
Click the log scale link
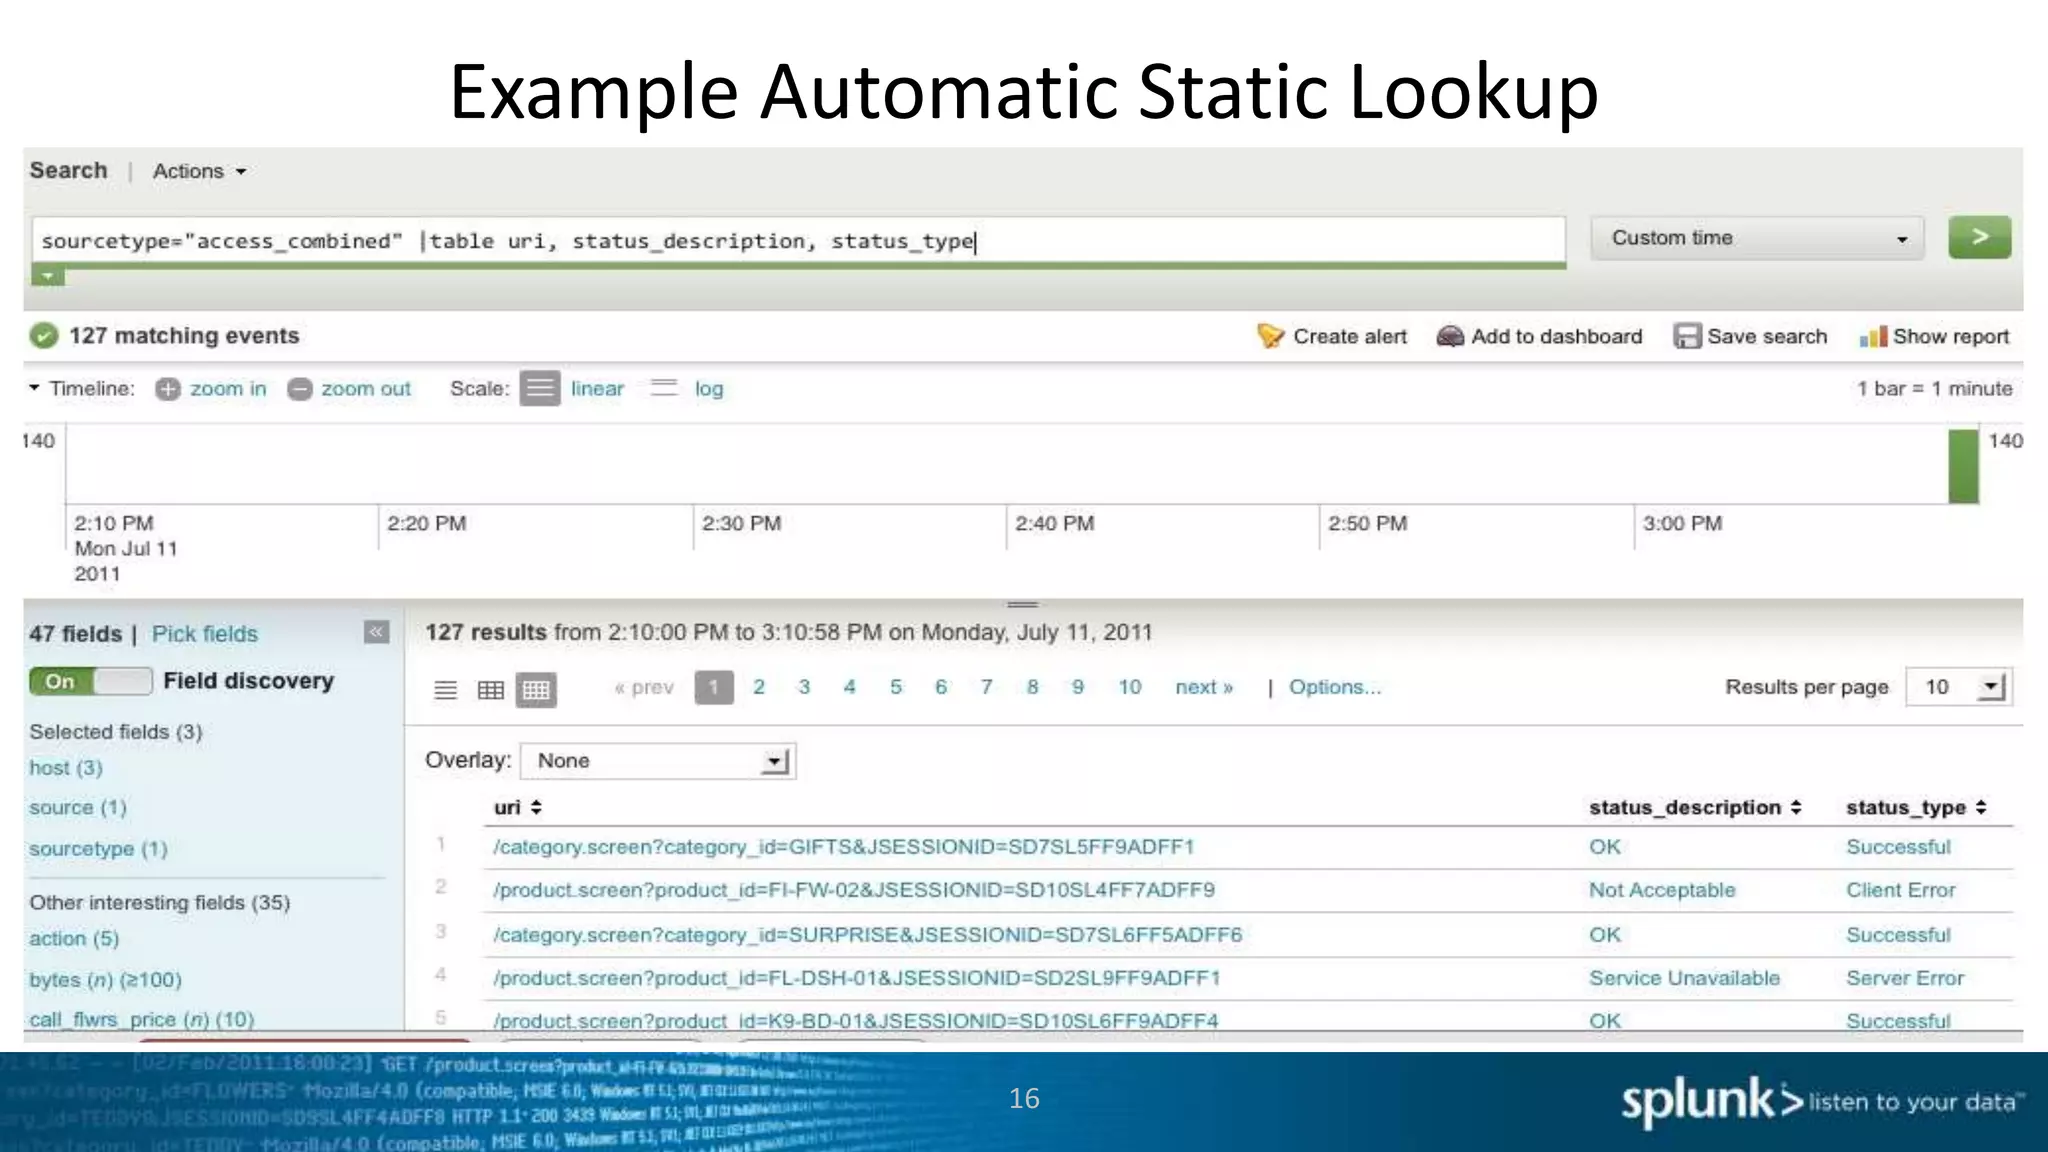(x=709, y=389)
